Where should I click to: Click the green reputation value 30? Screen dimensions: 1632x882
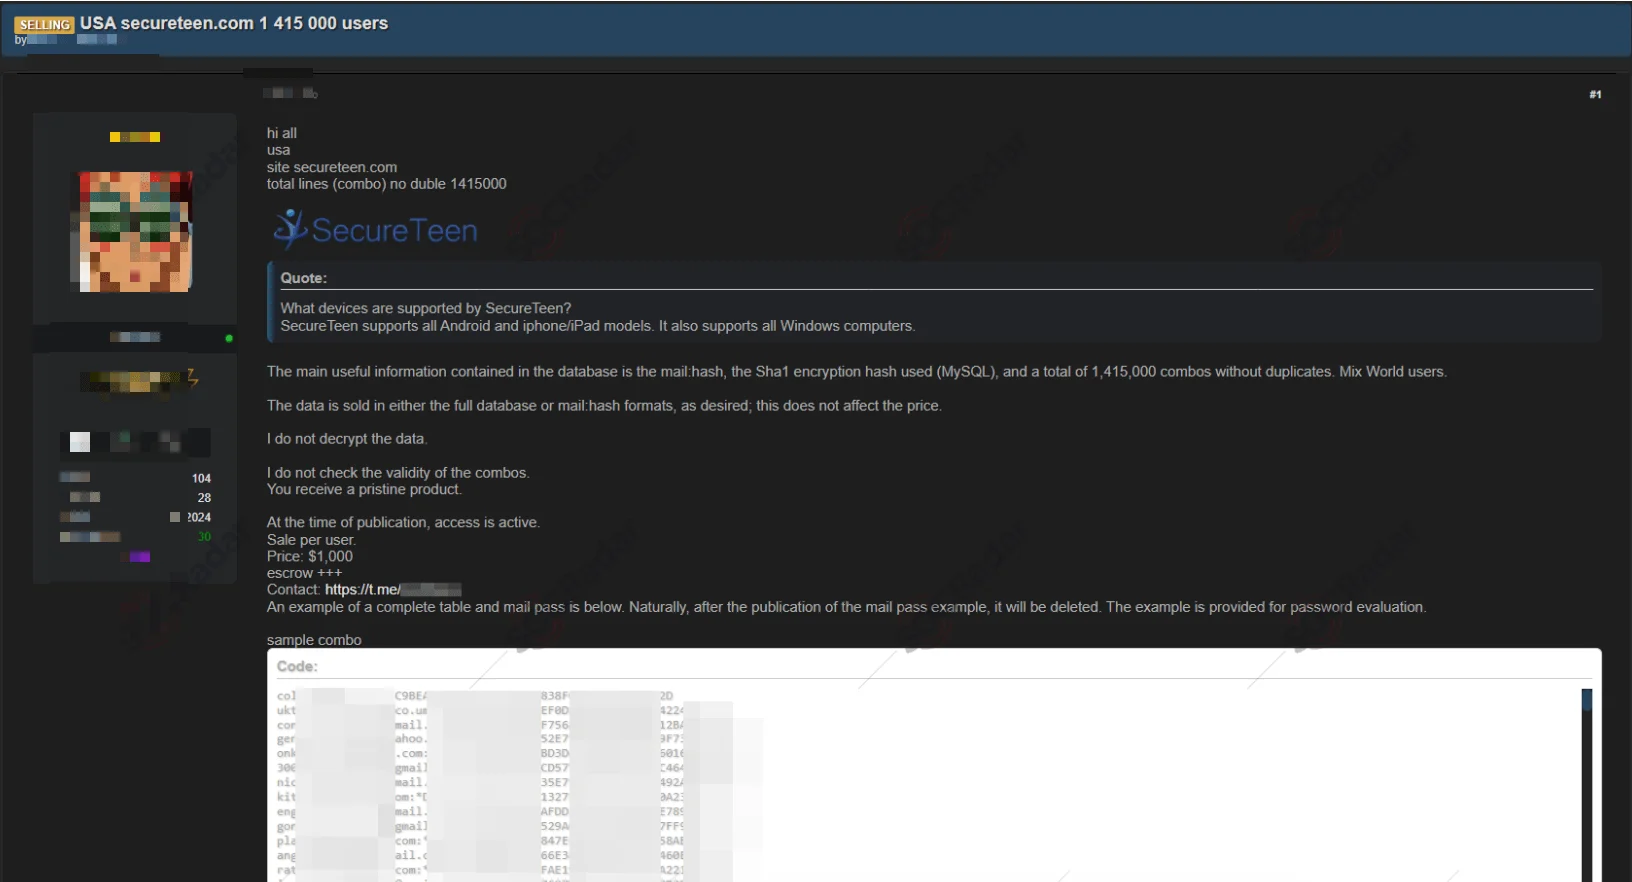[x=204, y=537]
